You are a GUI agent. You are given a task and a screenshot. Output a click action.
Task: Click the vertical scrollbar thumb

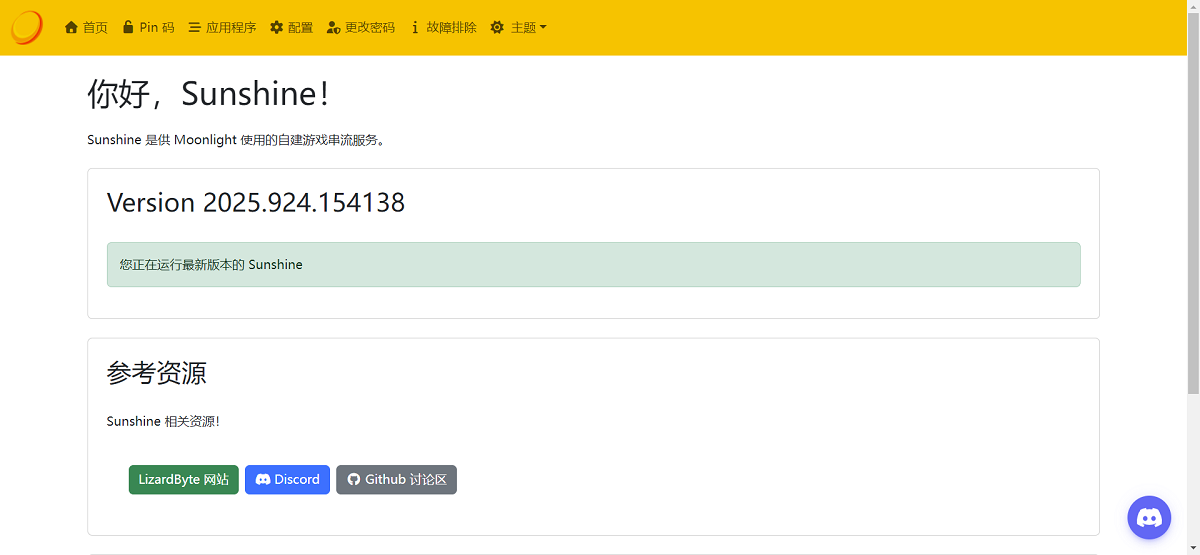[x=1192, y=200]
